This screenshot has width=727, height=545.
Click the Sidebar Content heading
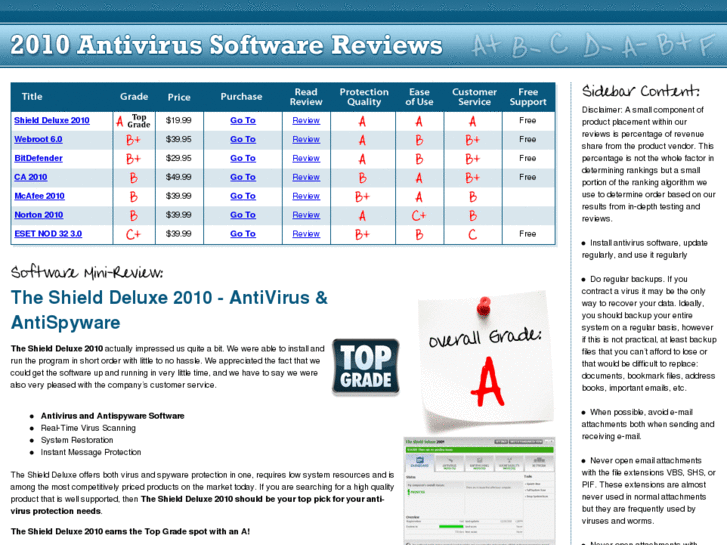pyautogui.click(x=641, y=90)
